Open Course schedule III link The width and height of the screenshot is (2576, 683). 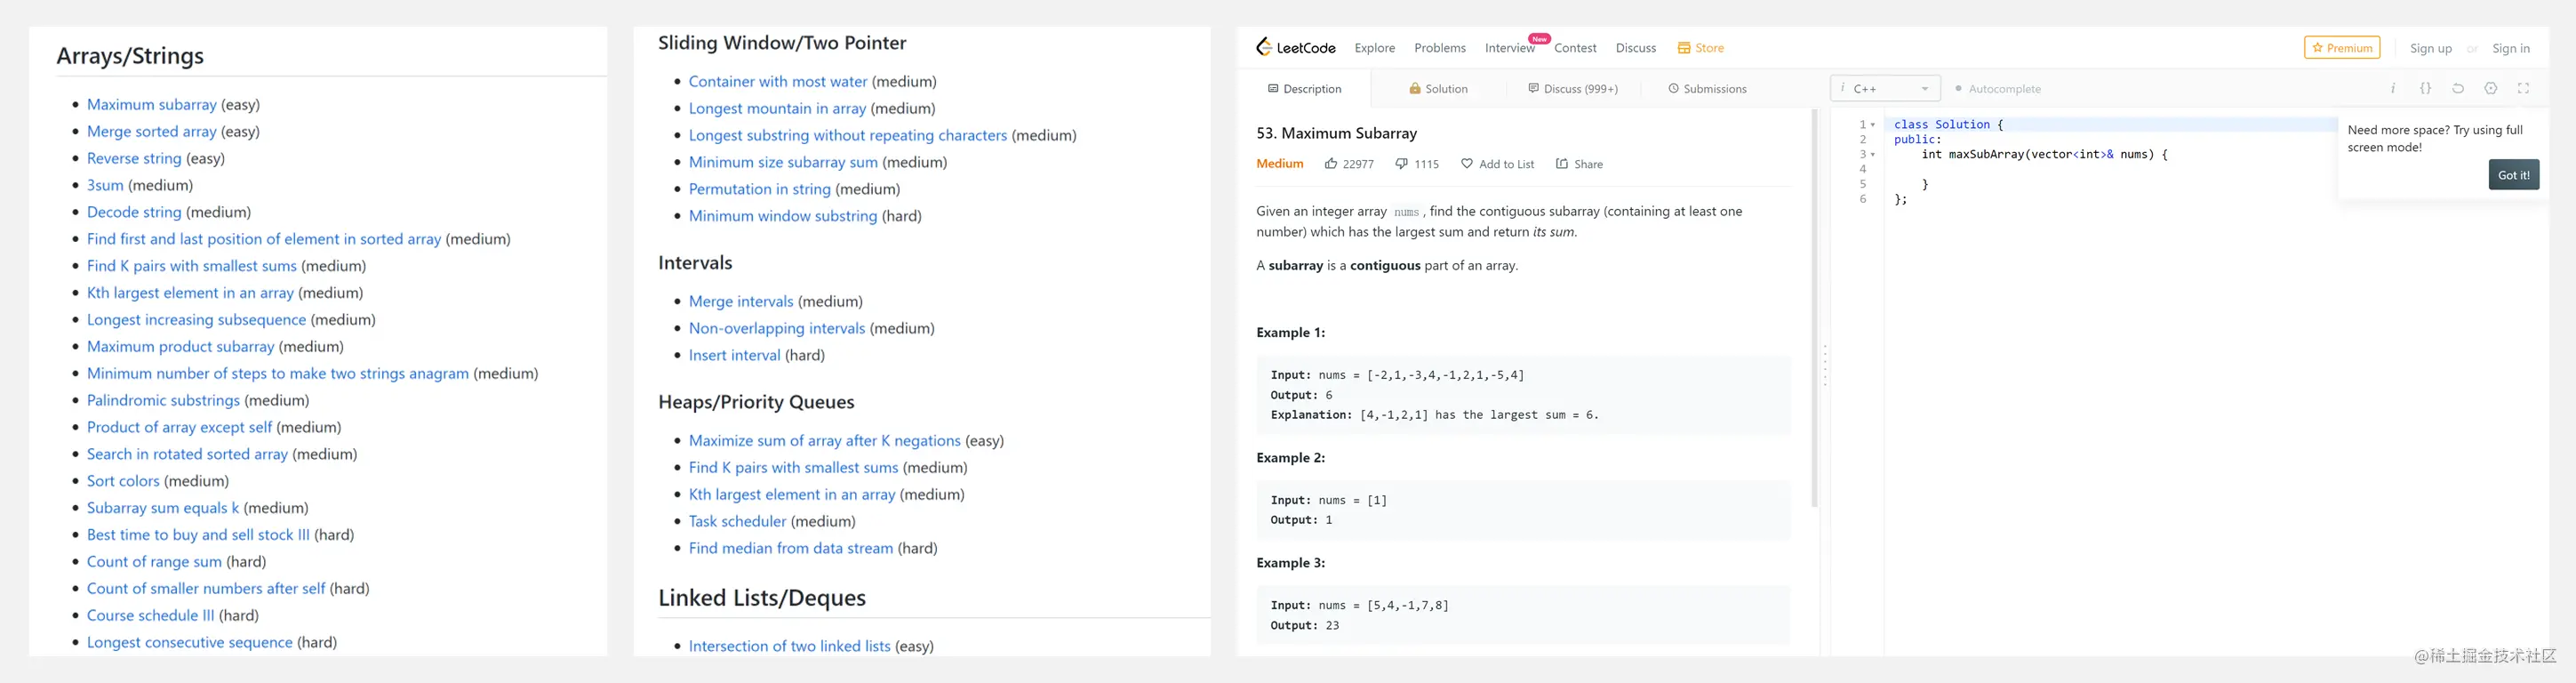pos(150,615)
